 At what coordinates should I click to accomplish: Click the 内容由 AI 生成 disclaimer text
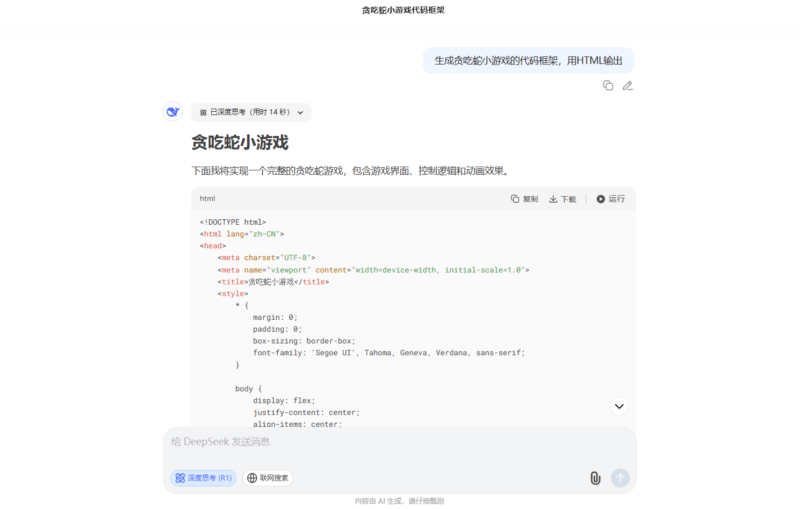point(399,501)
